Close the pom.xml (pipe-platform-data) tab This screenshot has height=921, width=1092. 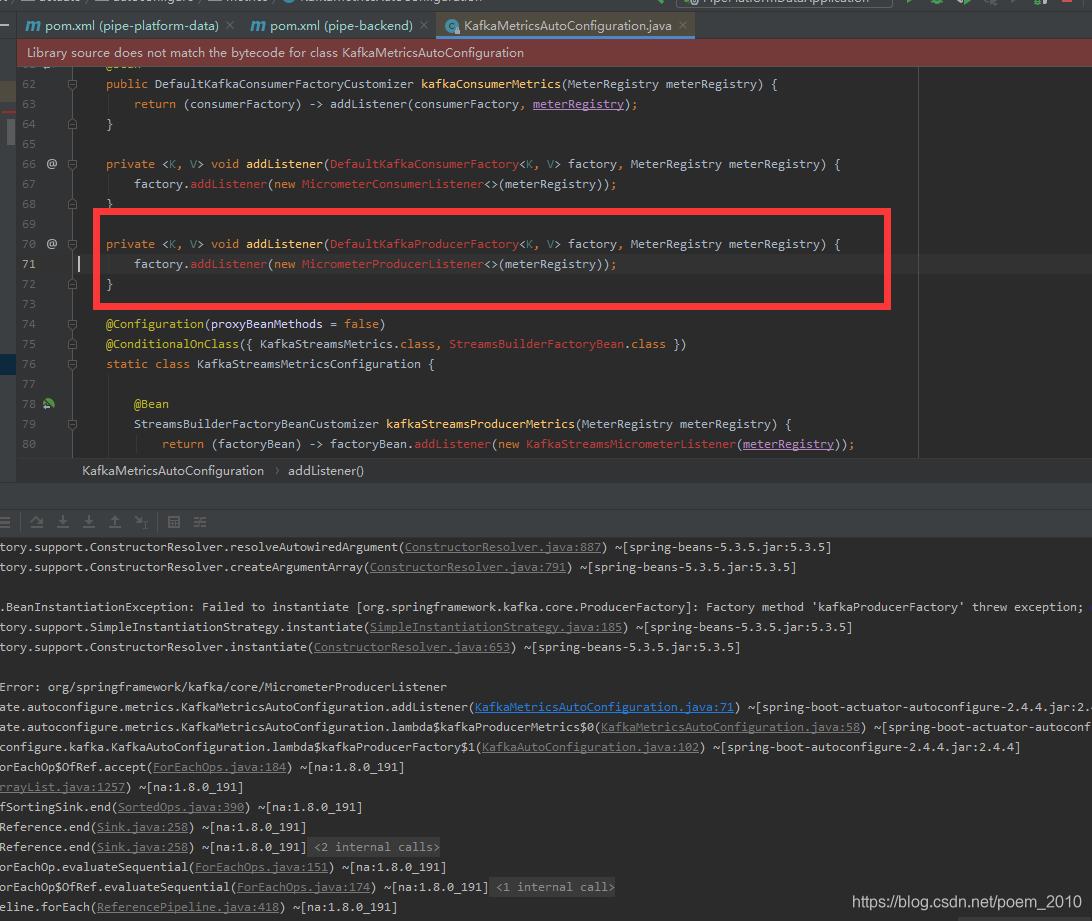[230, 26]
